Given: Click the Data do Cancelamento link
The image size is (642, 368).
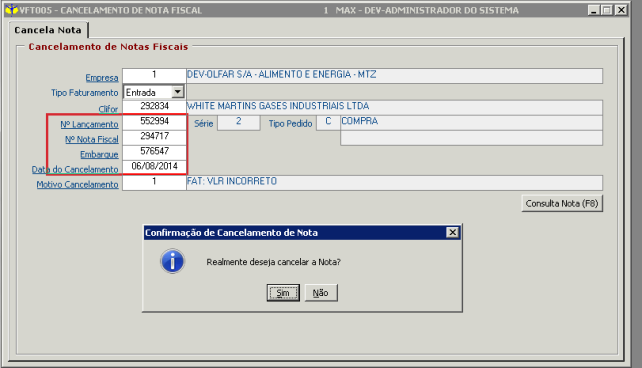Looking at the screenshot, I should (x=75, y=169).
